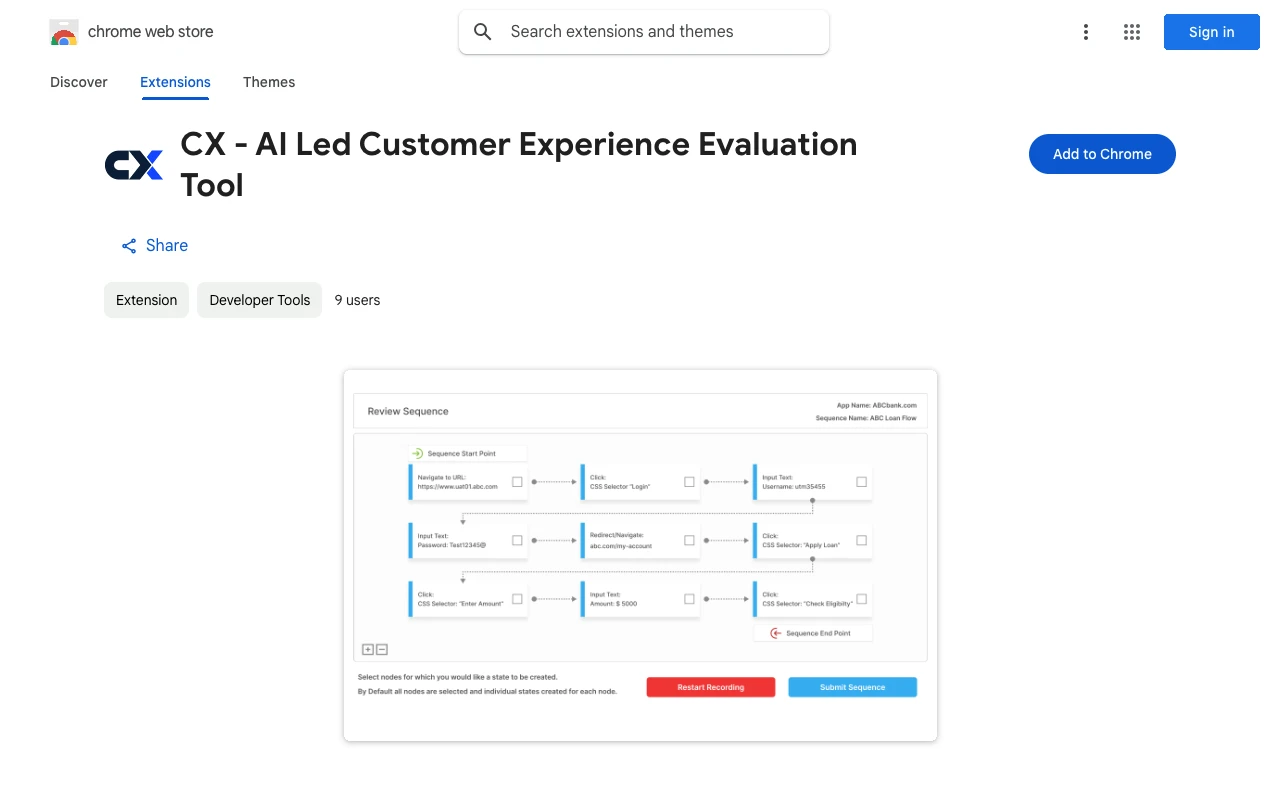Click the Chrome Web Store logo
Screen dimensions: 1280x800
(64, 32)
